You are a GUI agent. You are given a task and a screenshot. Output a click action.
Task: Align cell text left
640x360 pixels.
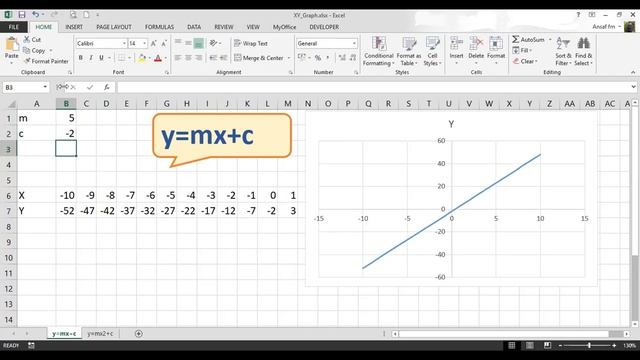coord(178,58)
